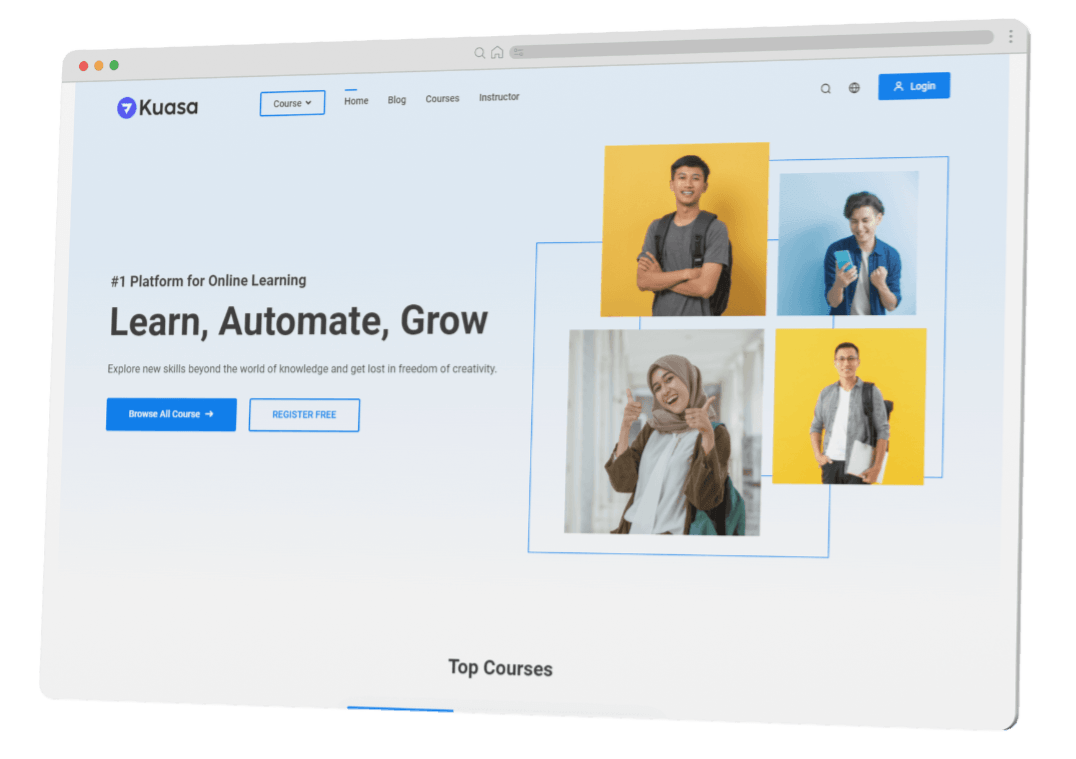1076x759 pixels.
Task: Click the green maximize window button
Action: pyautogui.click(x=114, y=65)
